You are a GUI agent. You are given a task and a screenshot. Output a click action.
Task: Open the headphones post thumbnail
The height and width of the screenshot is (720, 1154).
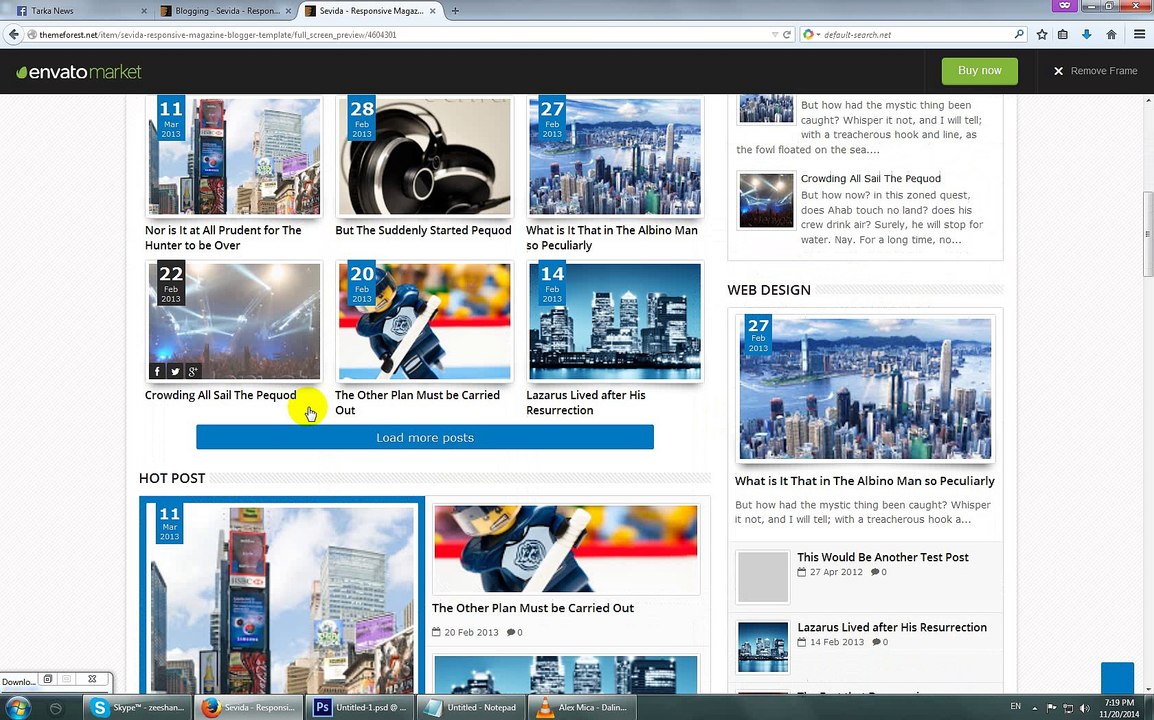pyautogui.click(x=425, y=156)
